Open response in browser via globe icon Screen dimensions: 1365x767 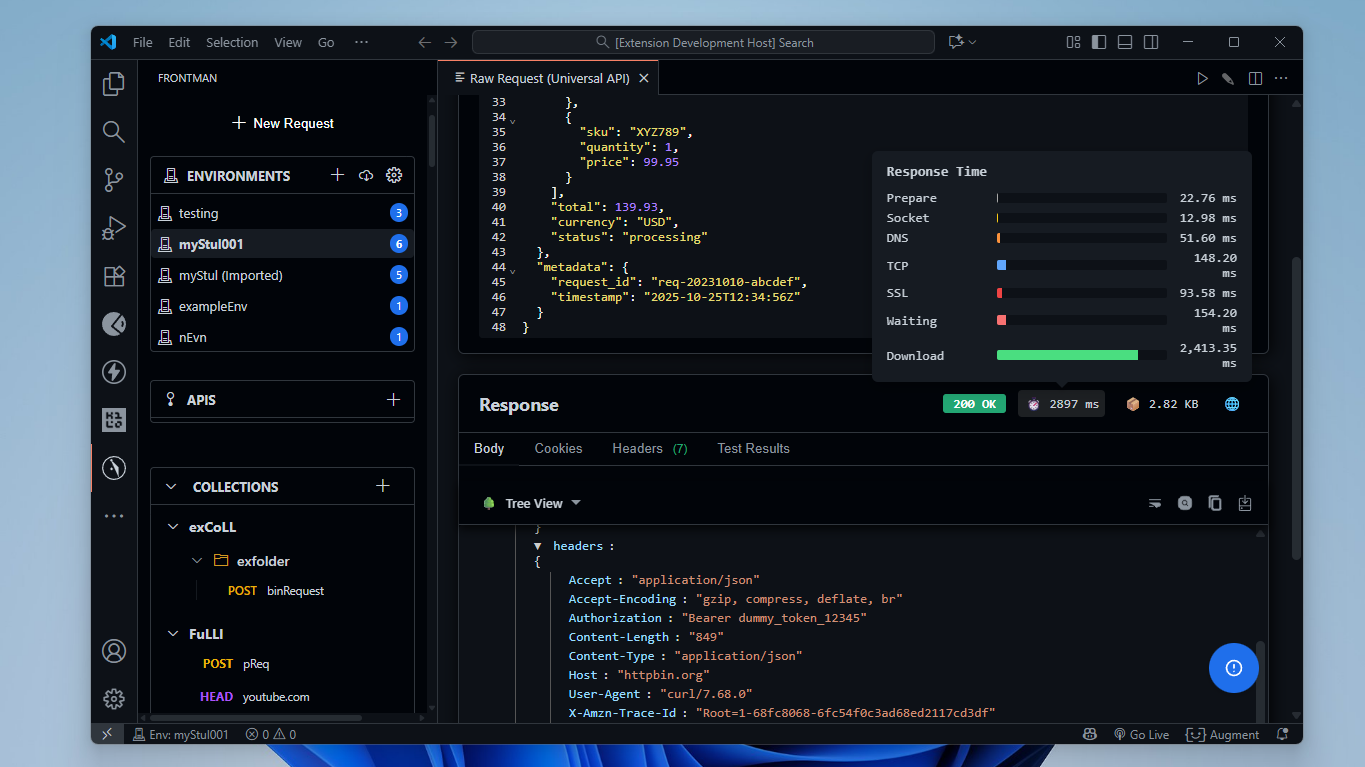tap(1232, 404)
